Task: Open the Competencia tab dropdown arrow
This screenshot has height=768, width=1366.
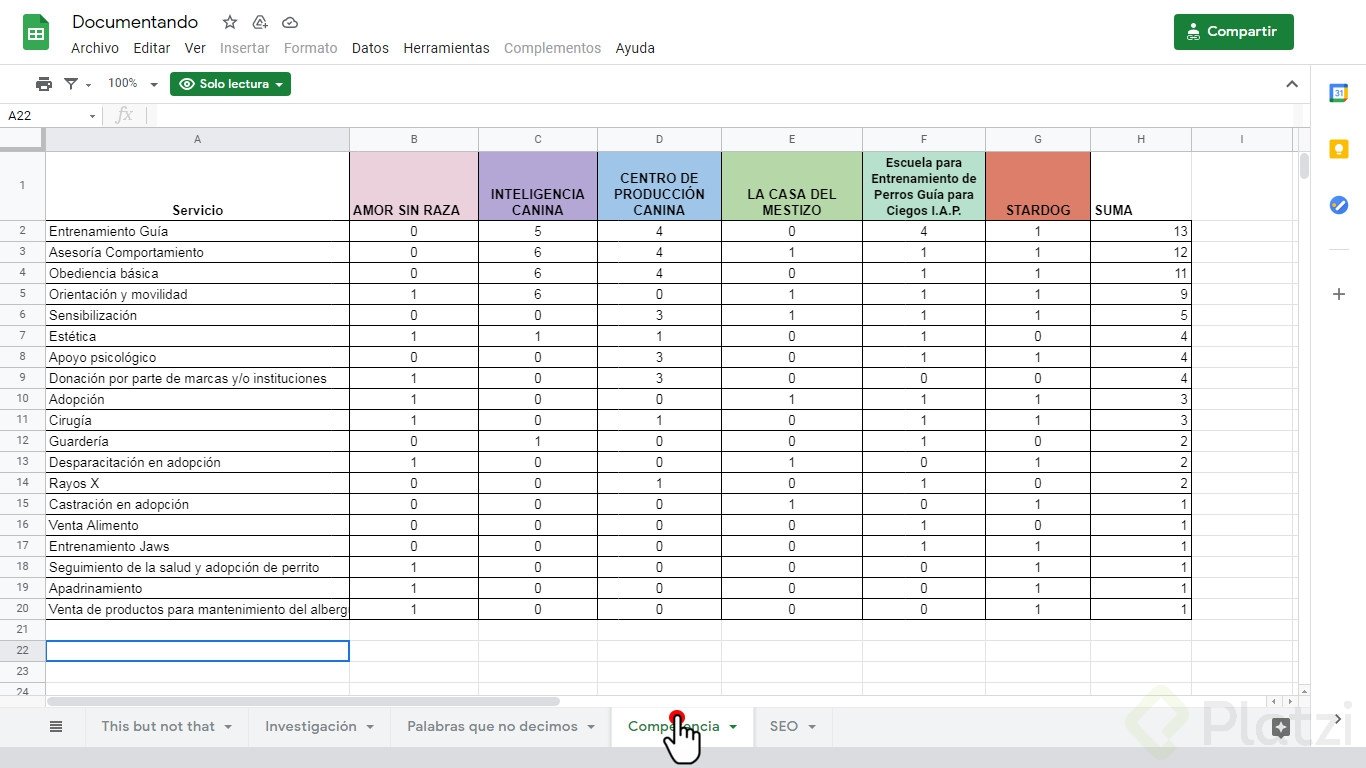Action: pyautogui.click(x=733, y=727)
